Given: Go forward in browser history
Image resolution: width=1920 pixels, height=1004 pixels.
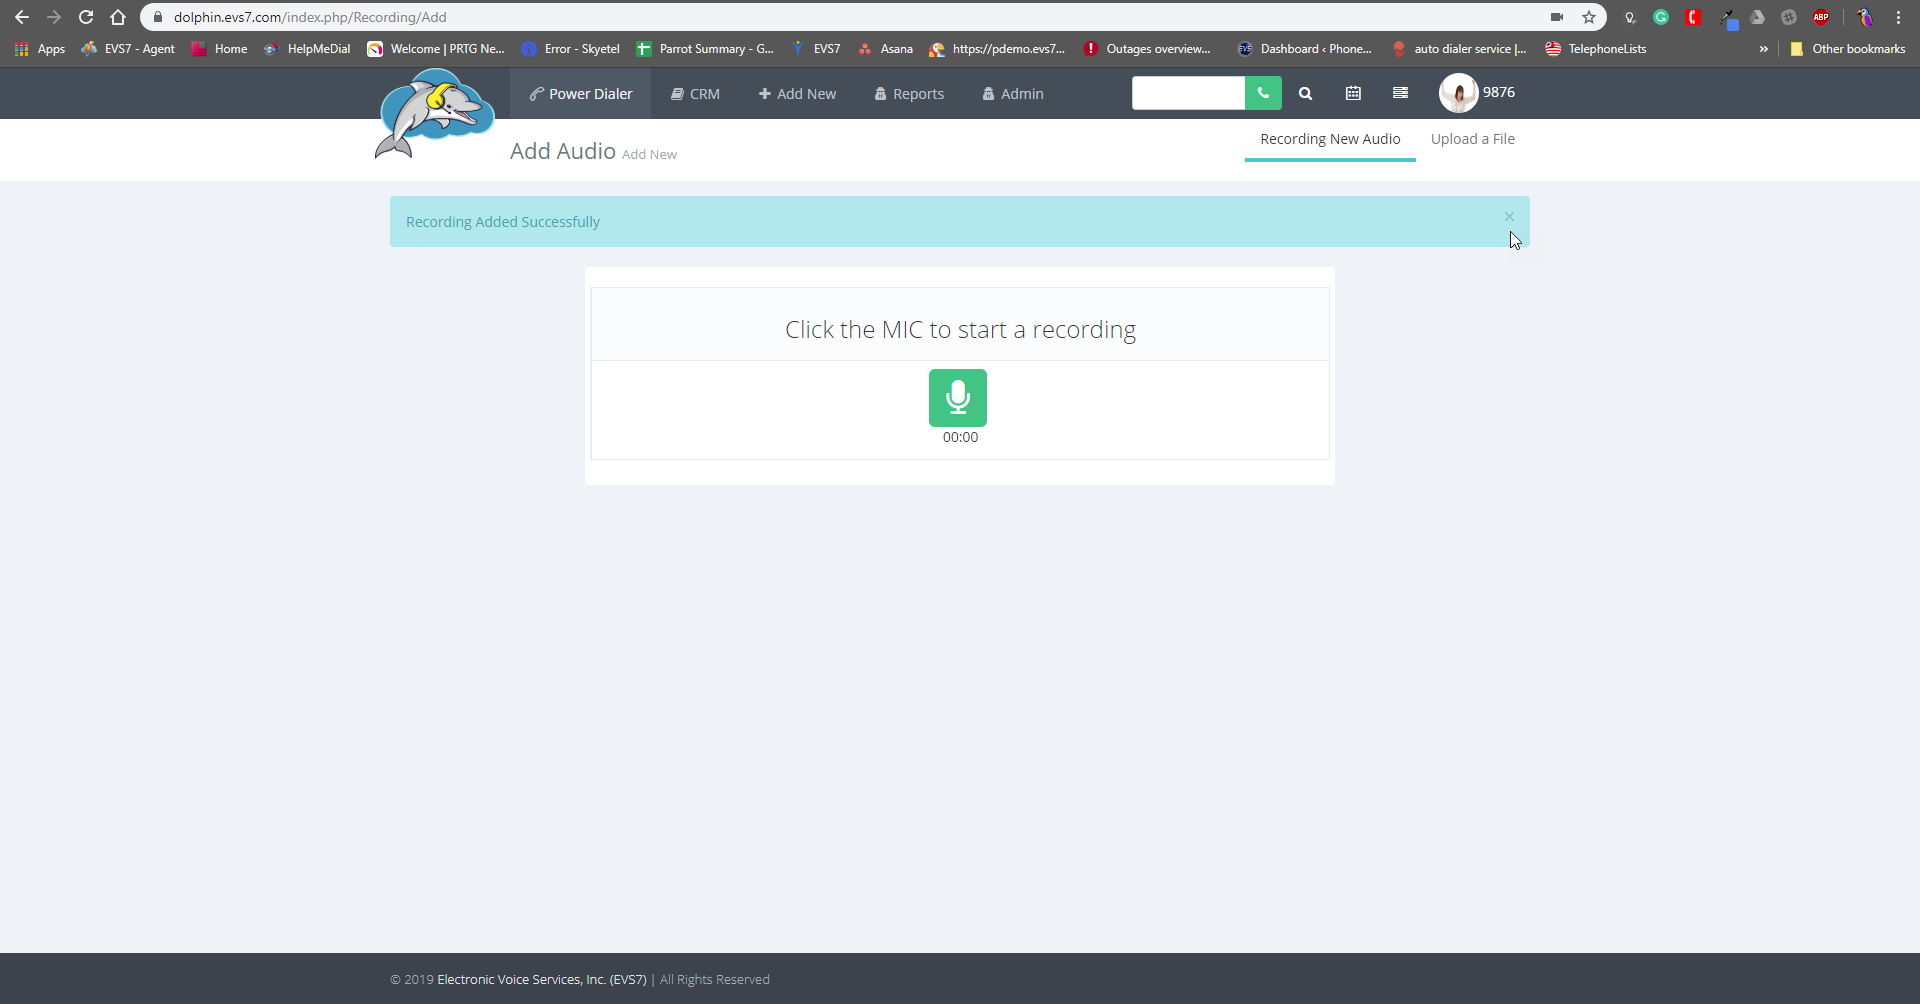Looking at the screenshot, I should (x=54, y=17).
